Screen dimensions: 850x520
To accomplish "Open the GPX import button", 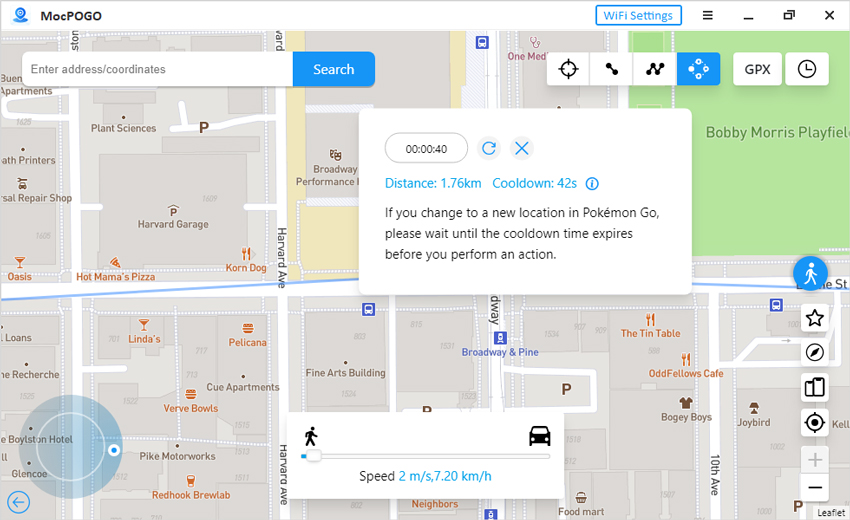I will pyautogui.click(x=757, y=69).
